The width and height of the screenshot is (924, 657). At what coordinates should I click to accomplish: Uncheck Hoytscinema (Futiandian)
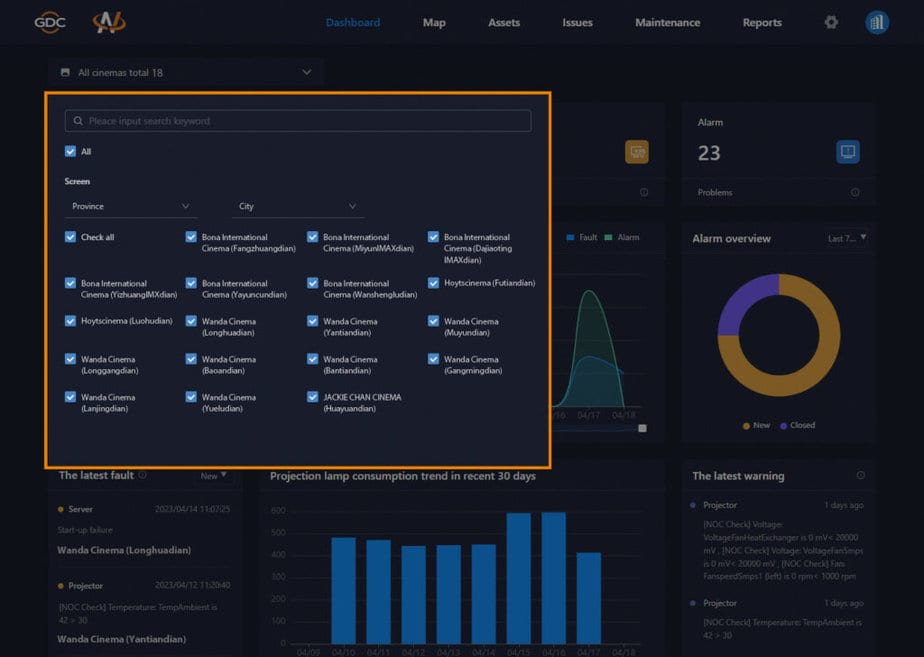[x=433, y=283]
